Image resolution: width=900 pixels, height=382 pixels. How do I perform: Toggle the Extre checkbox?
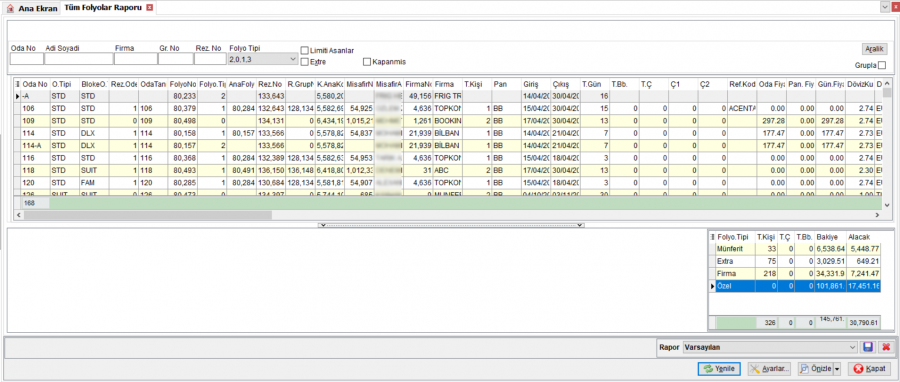pos(305,61)
